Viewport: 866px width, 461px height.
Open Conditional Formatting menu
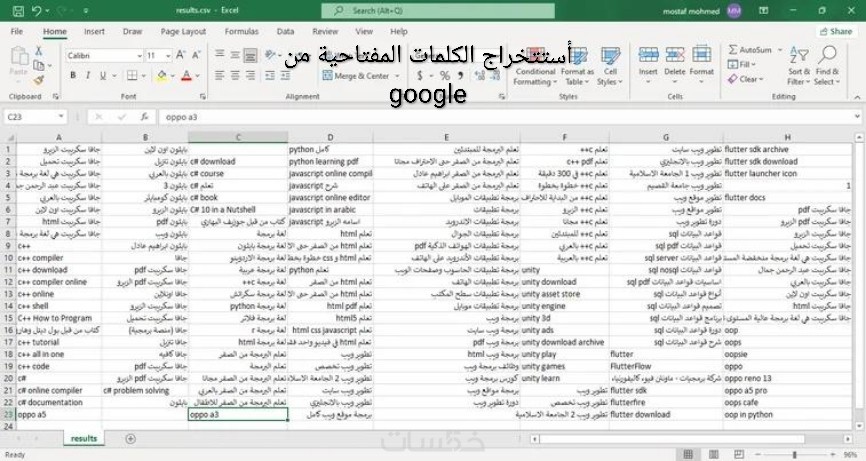coord(535,67)
